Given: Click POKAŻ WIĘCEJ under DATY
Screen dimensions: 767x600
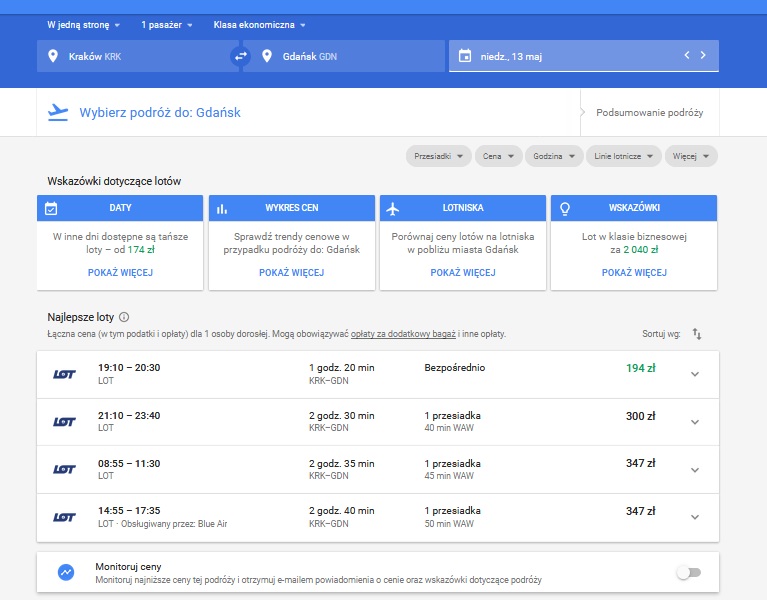Looking at the screenshot, I should click(120, 272).
